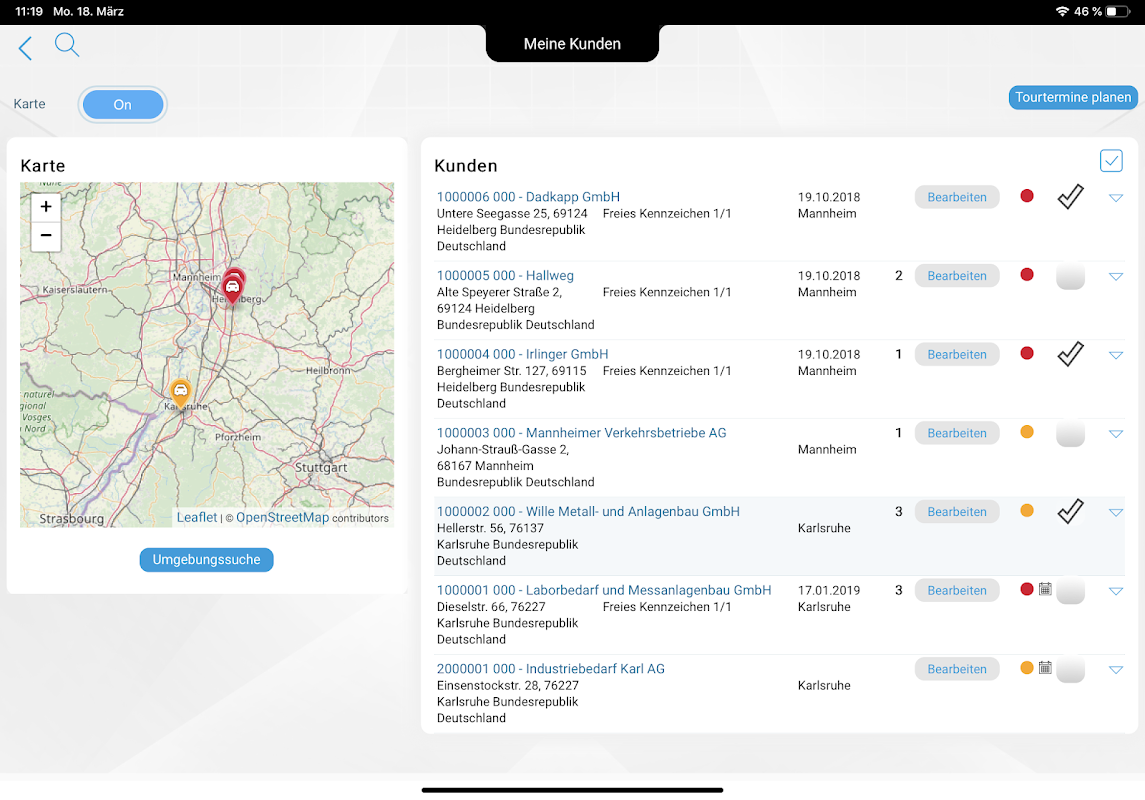Click Bearbeiten for Irlinger GmbH

[x=957, y=355]
